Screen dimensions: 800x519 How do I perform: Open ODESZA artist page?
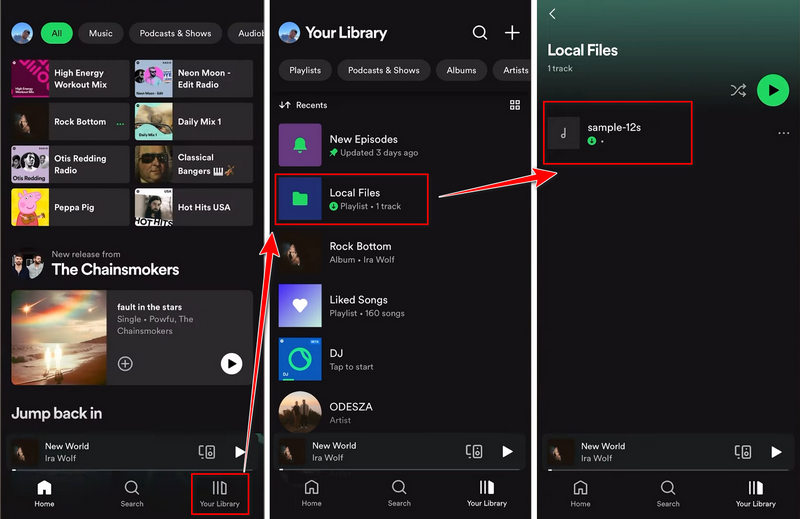tap(400, 412)
